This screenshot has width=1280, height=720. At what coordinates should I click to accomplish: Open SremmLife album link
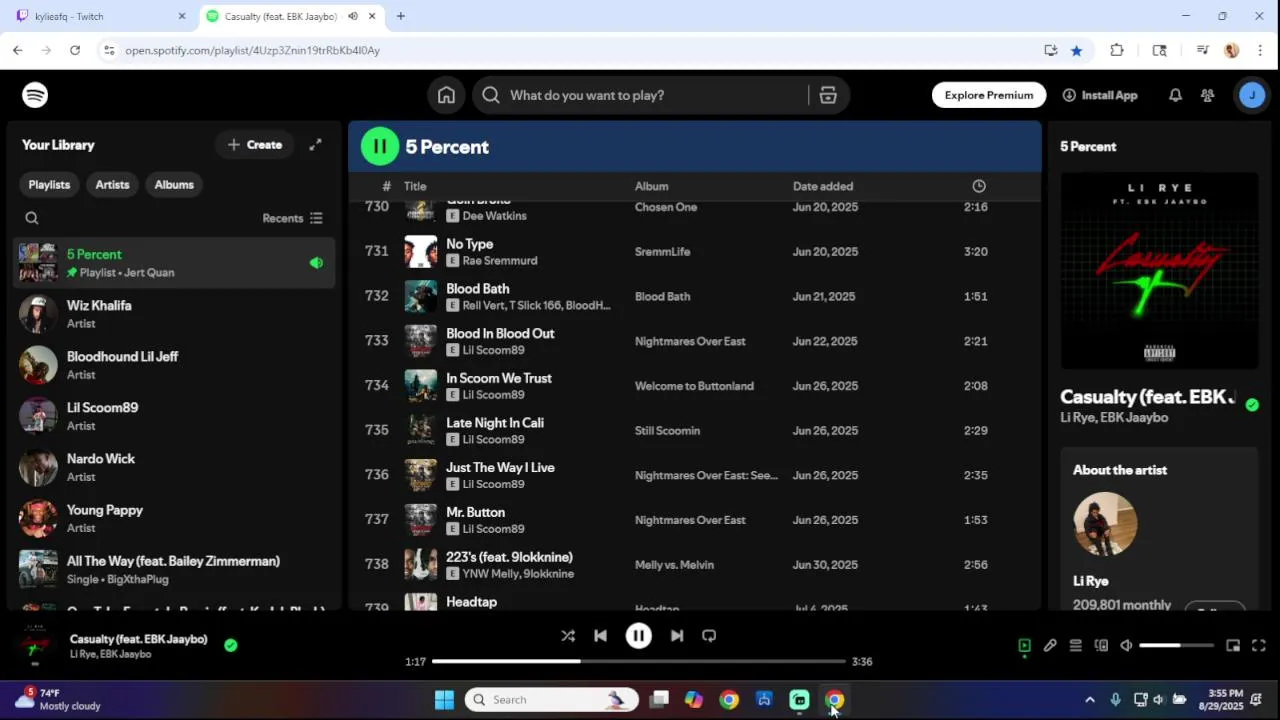662,252
